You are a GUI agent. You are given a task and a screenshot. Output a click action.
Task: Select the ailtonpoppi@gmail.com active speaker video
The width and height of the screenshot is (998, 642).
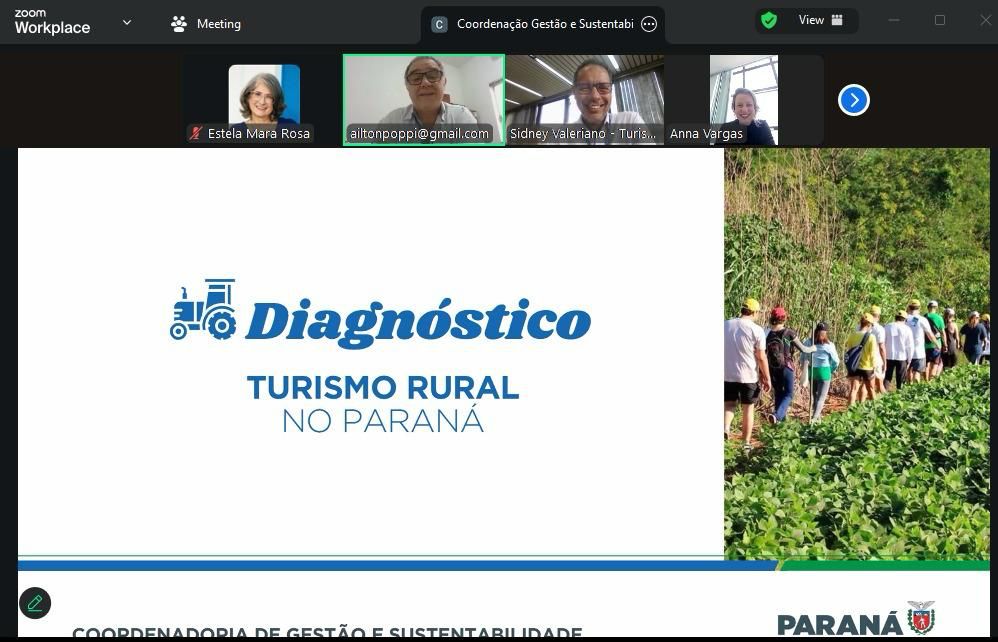(x=424, y=95)
